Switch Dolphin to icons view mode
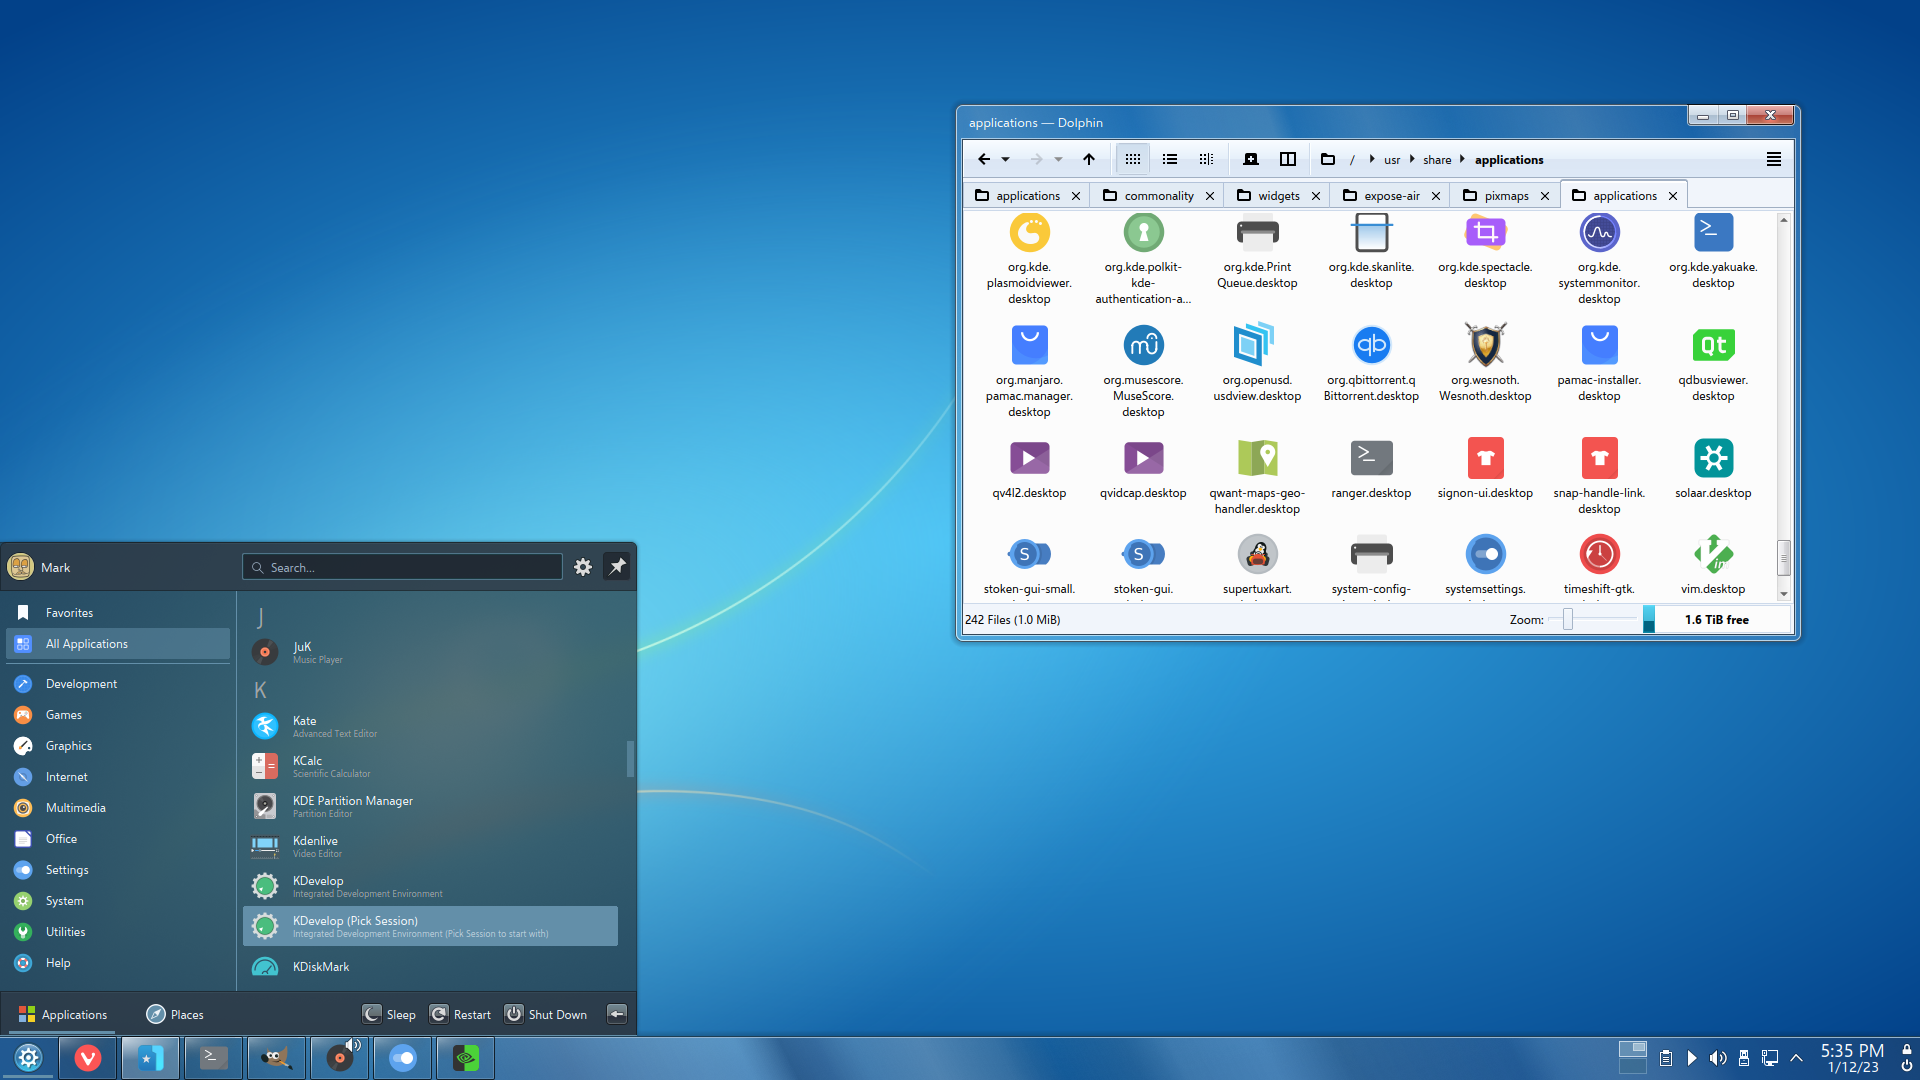The height and width of the screenshot is (1080, 1920). [1132, 159]
